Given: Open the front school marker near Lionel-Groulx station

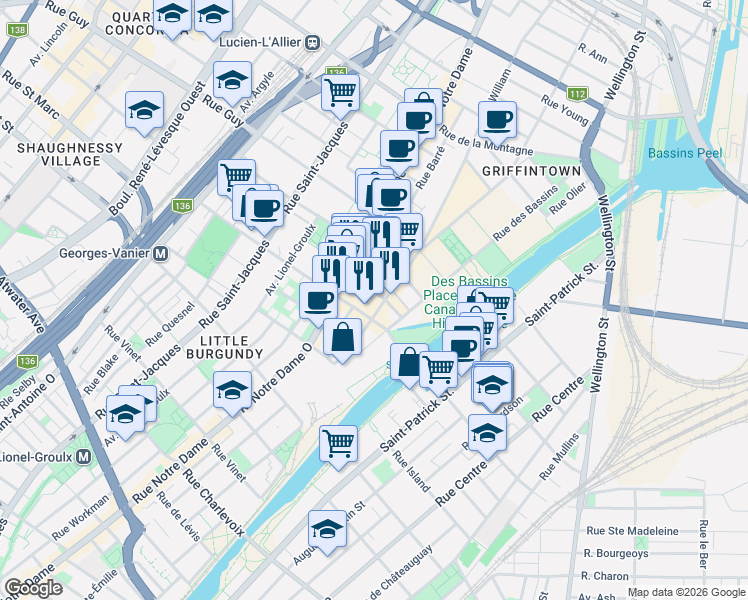Looking at the screenshot, I should click(125, 416).
